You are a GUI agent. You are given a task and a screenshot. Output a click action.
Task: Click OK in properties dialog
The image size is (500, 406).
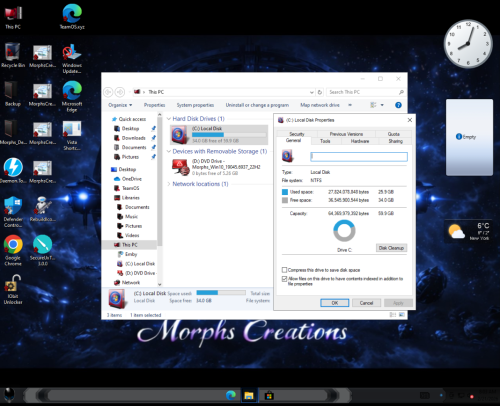[x=335, y=303]
